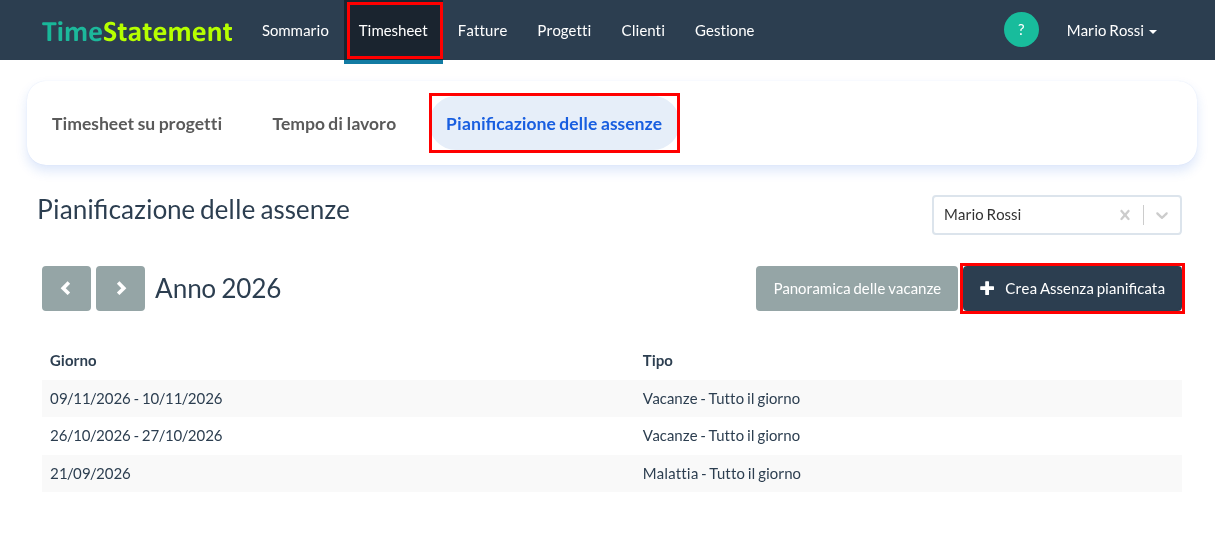The image size is (1215, 543).
Task: Open the Clienti section
Action: (643, 31)
